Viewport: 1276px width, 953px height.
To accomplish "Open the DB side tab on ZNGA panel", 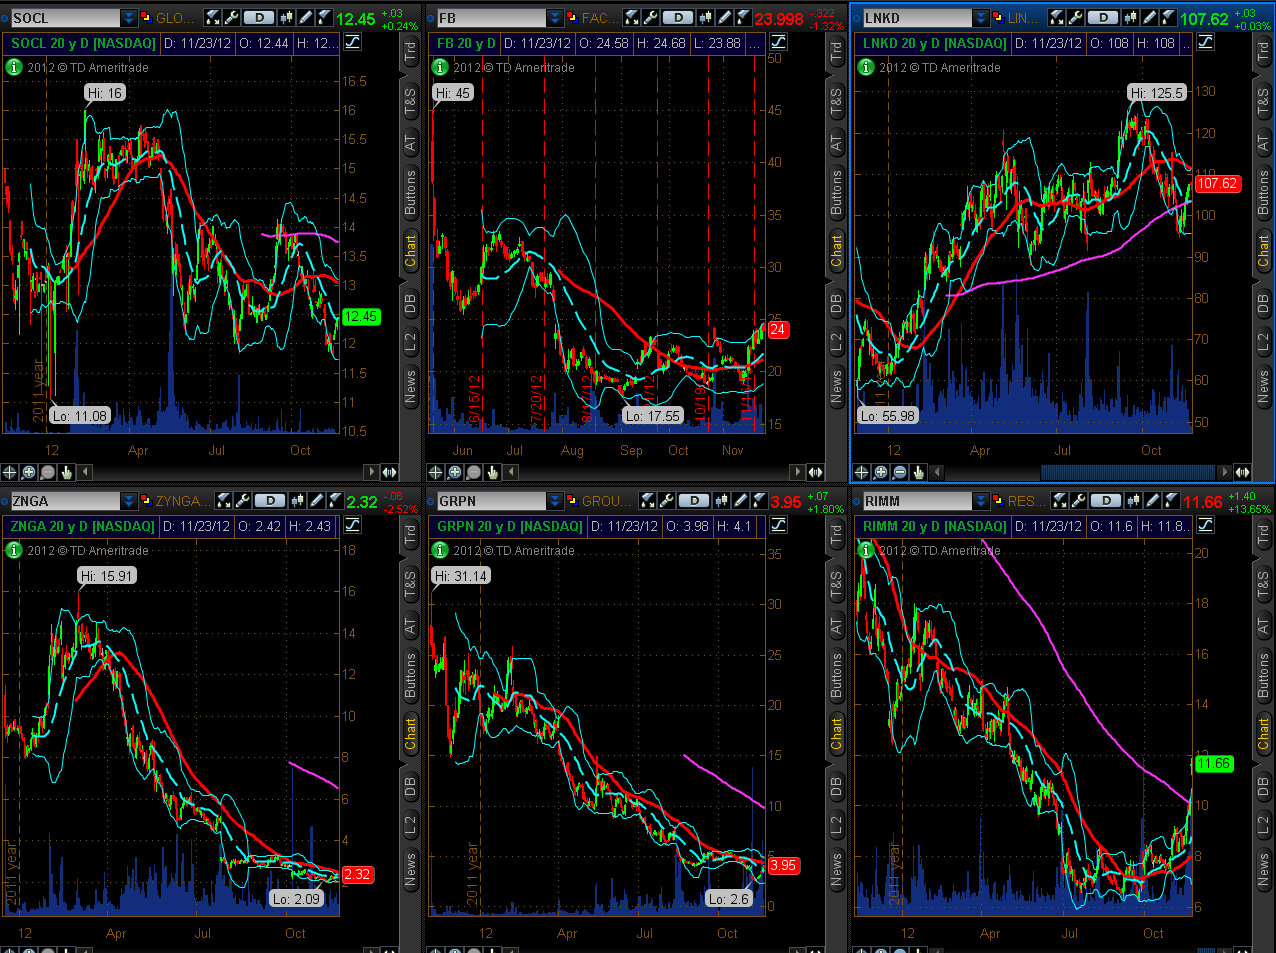I will [x=410, y=787].
